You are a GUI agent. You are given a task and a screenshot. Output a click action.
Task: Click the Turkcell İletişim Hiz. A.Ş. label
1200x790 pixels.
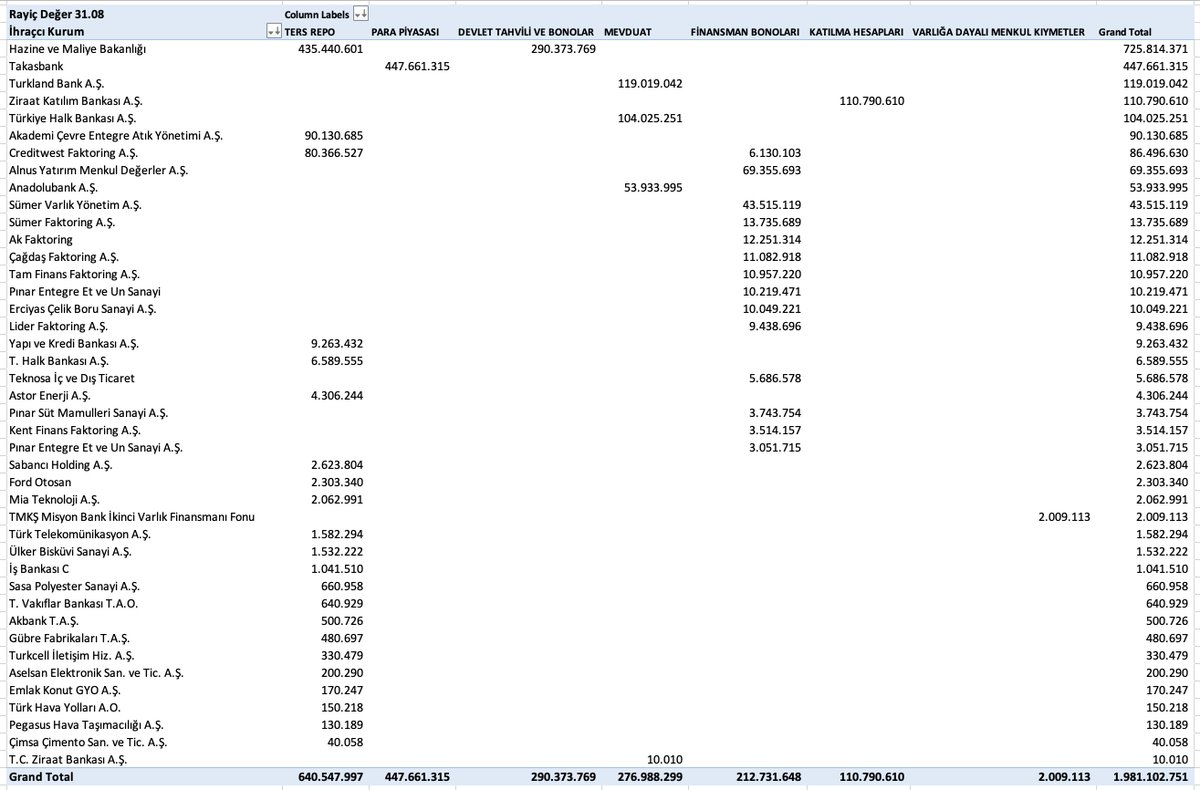pos(71,655)
